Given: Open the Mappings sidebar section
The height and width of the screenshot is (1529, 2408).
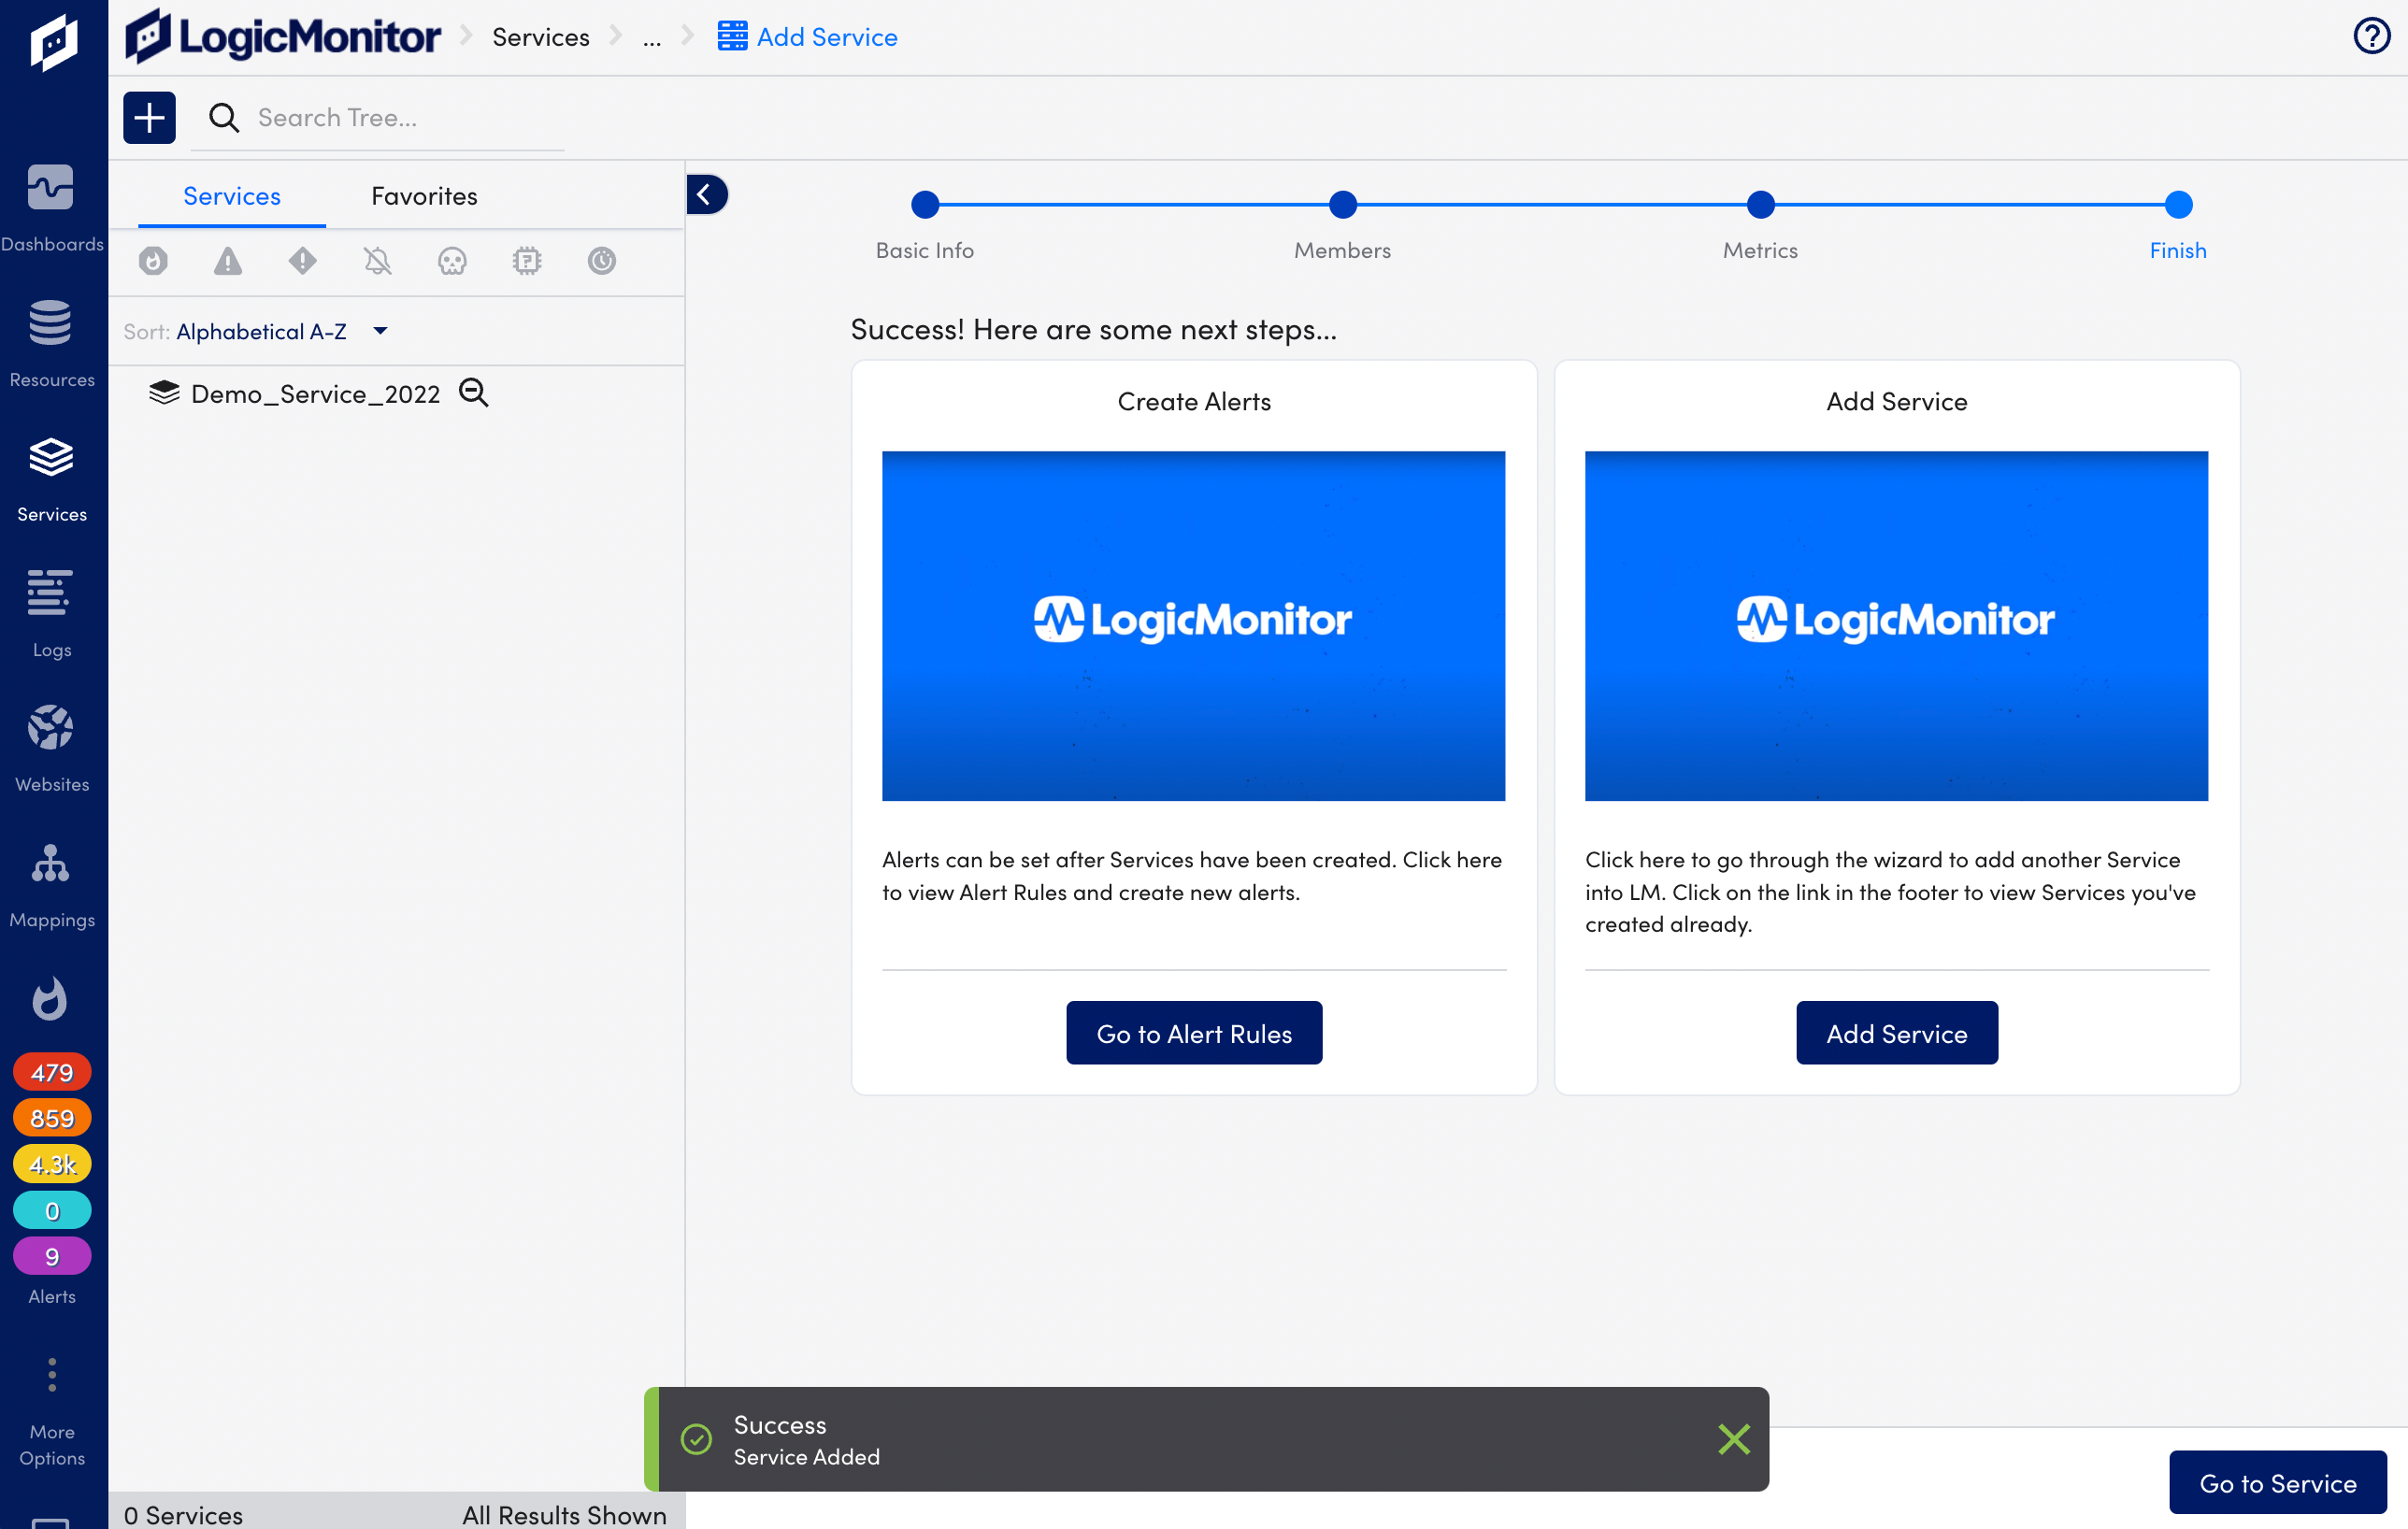Looking at the screenshot, I should pos(52,884).
